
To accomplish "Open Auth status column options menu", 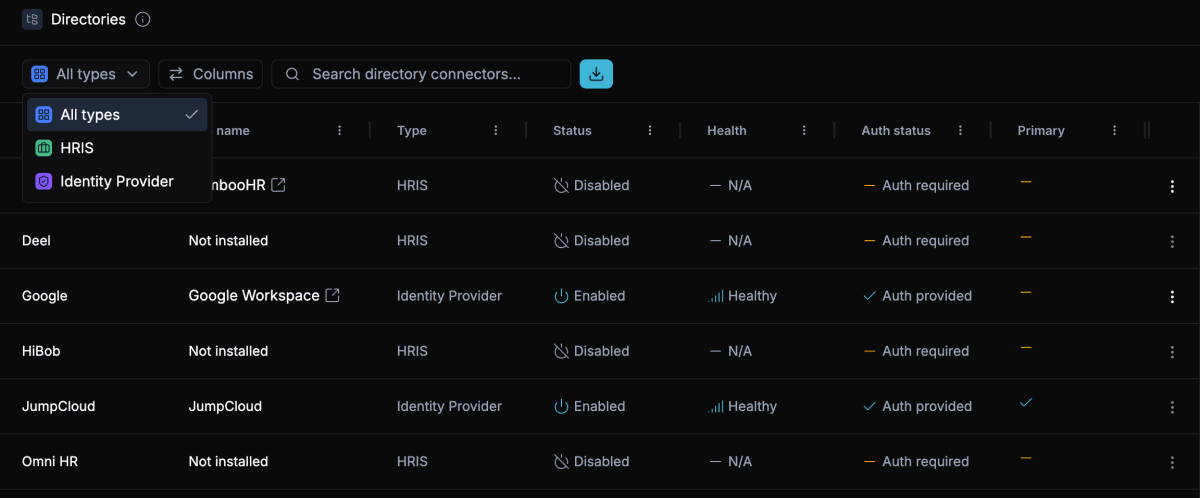I will click(960, 131).
